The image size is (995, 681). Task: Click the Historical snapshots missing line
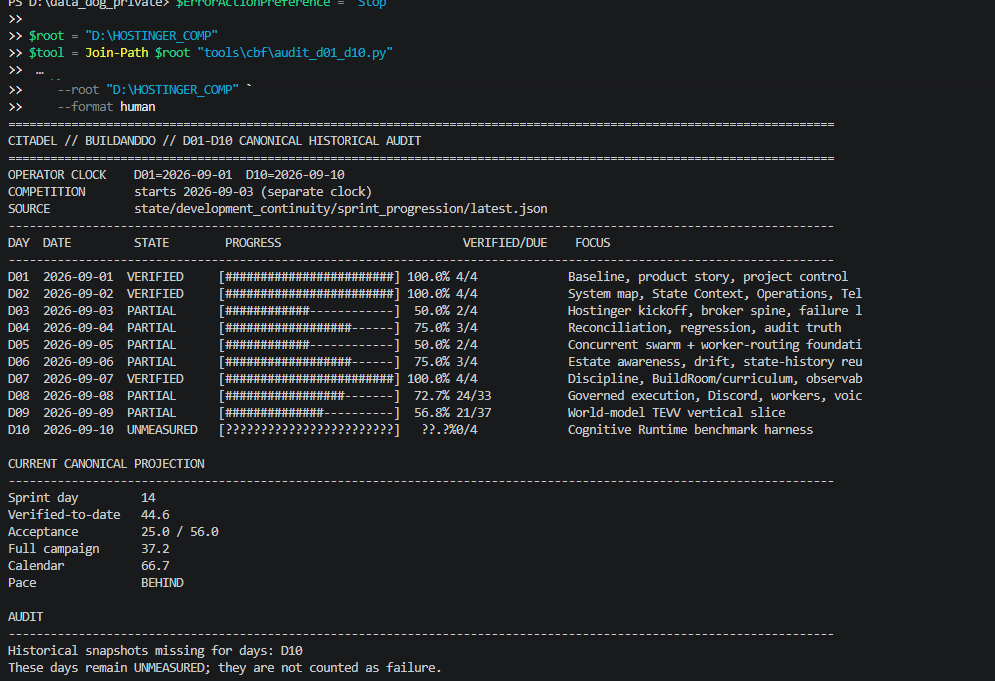point(155,651)
